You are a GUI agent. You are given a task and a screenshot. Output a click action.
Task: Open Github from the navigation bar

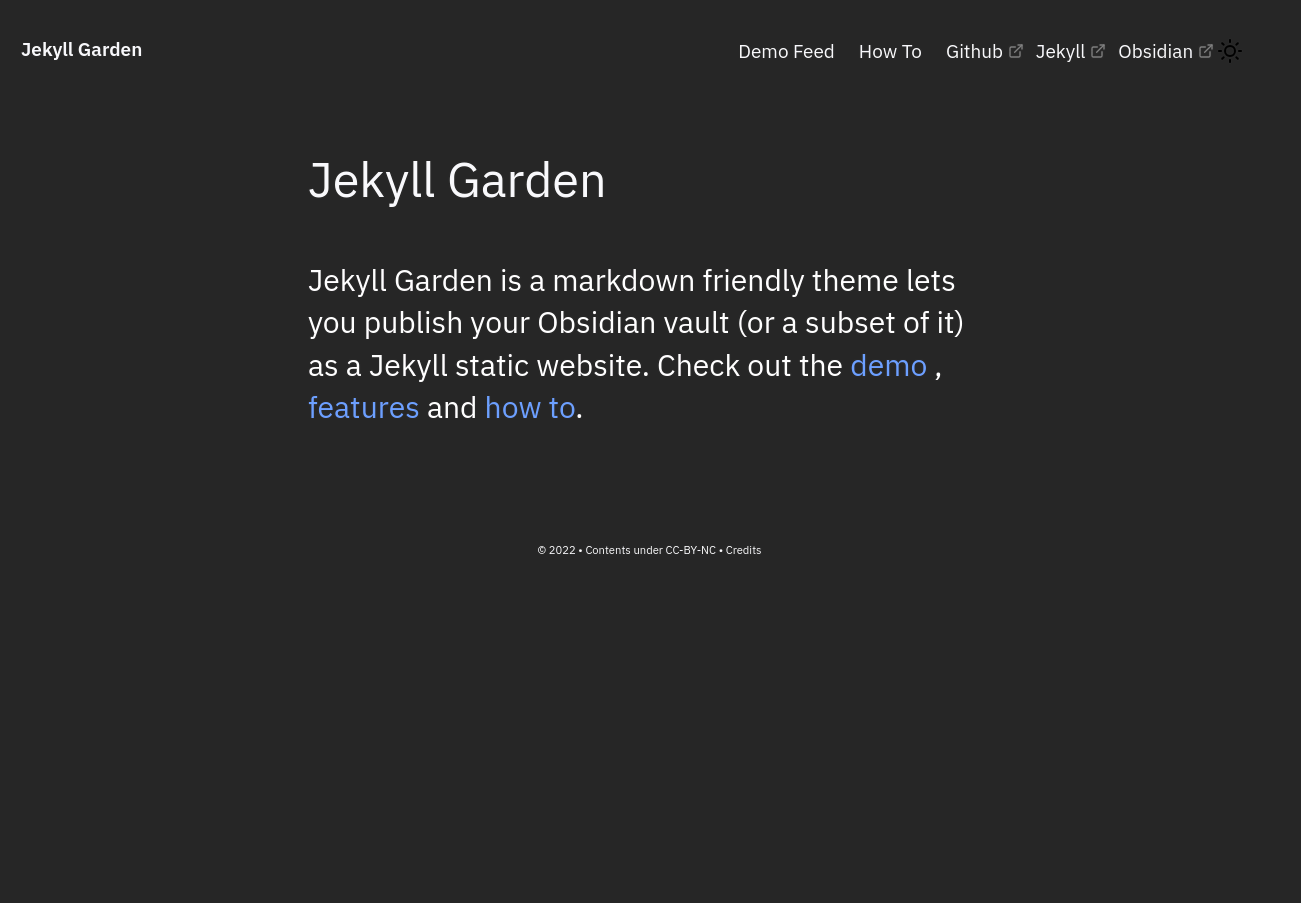tap(974, 51)
